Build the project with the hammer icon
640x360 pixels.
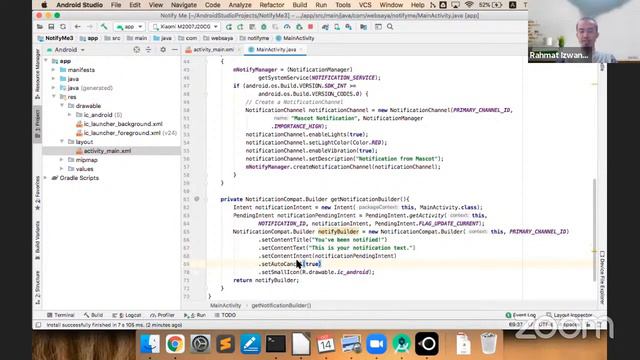coord(104,27)
